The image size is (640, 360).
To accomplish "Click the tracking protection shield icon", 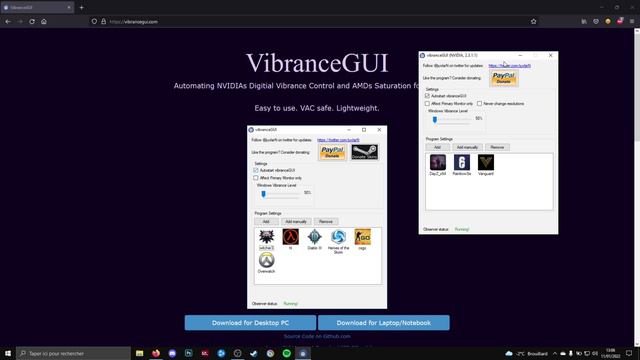I will 94,22.
